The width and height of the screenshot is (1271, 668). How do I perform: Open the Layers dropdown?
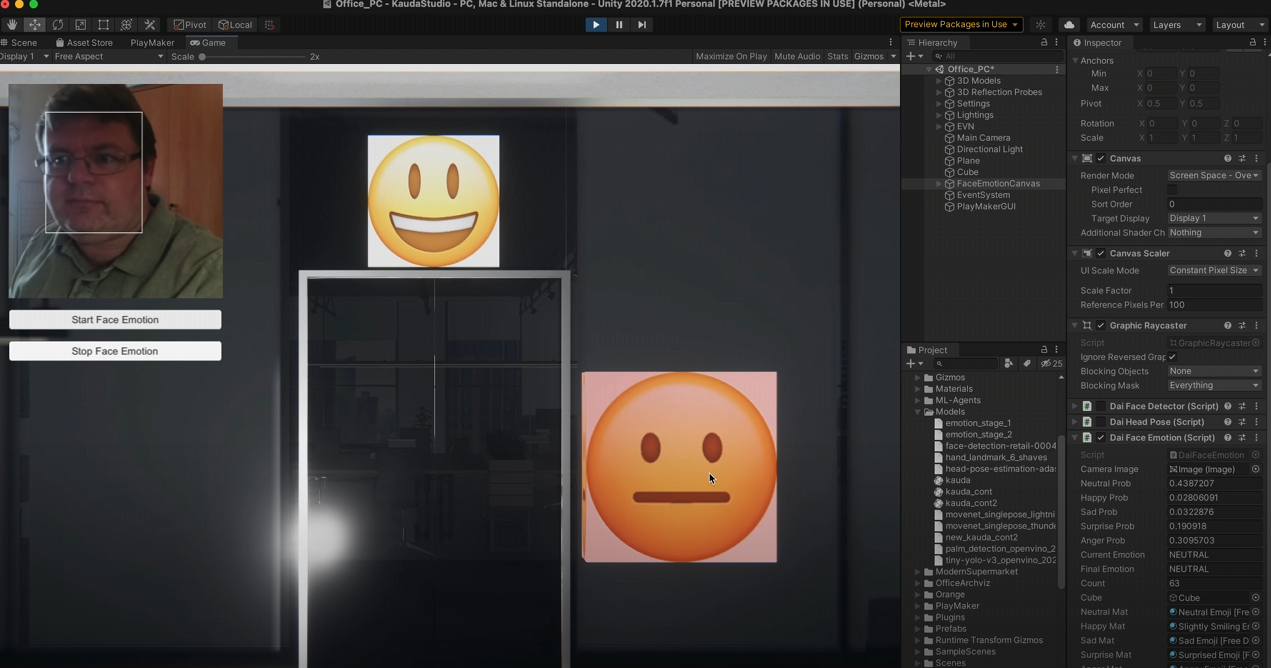(1176, 24)
